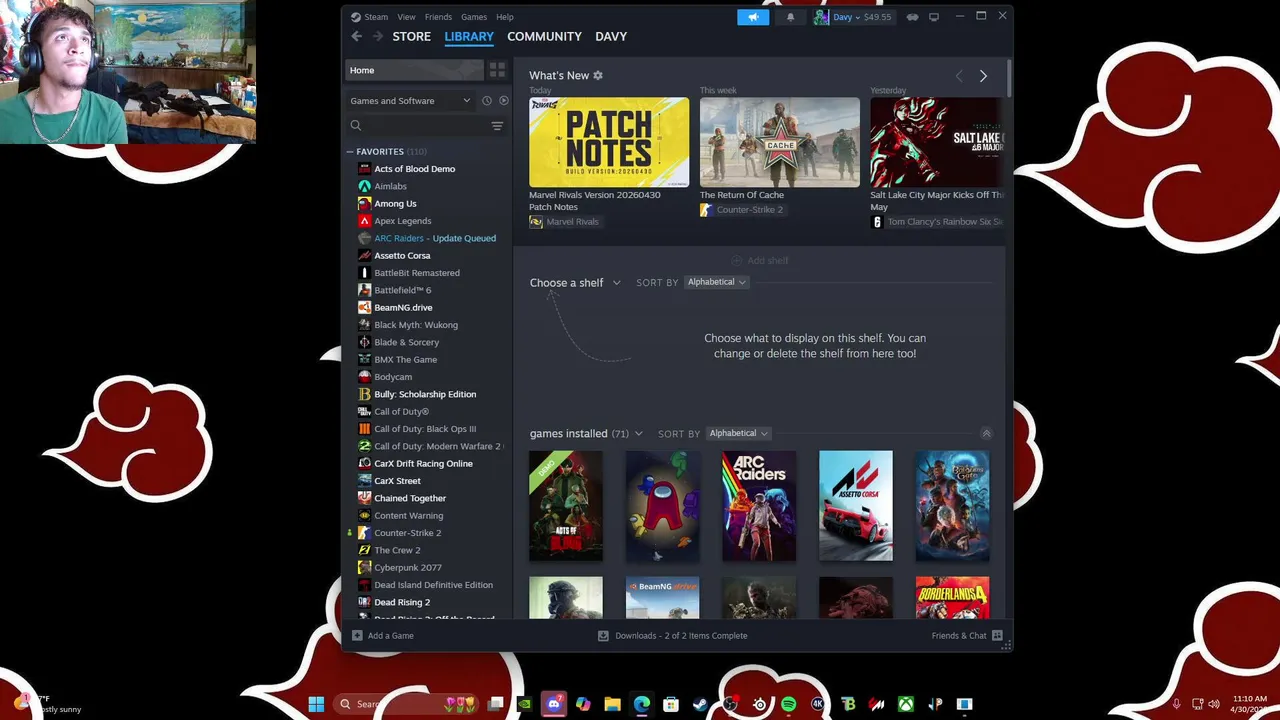Click the Add shelf button
The image size is (1280, 720).
tap(759, 261)
